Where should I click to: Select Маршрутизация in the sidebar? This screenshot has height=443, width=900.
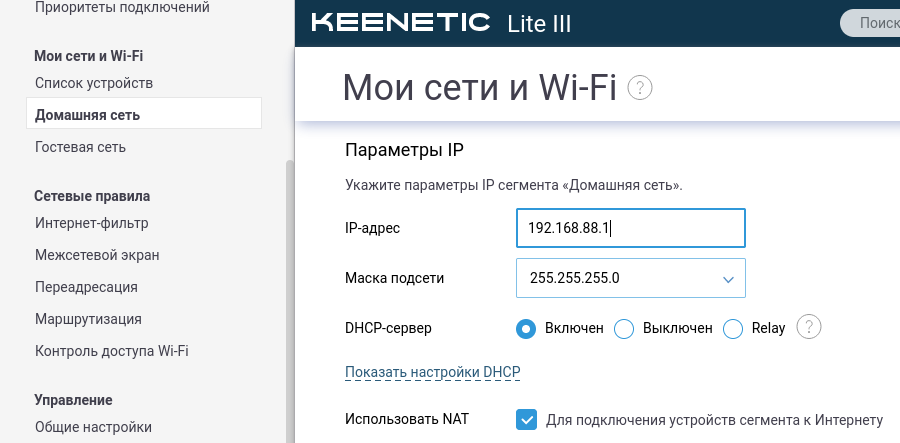[x=88, y=318]
